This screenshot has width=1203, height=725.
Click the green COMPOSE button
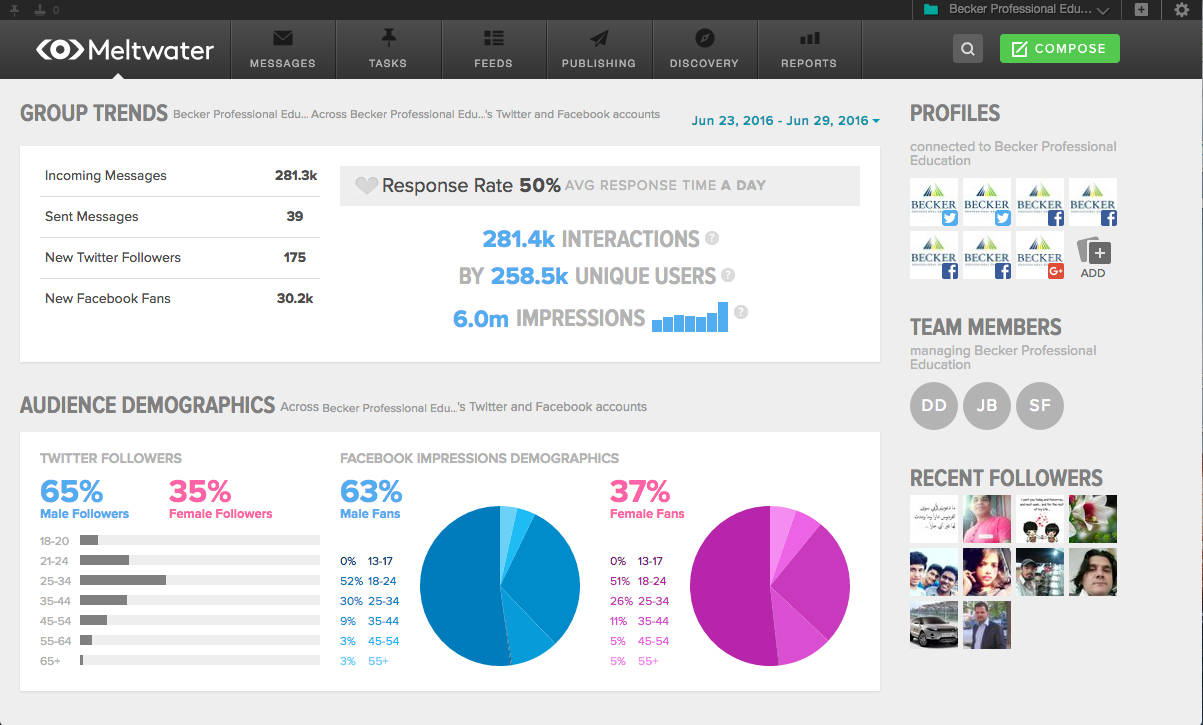click(1059, 48)
